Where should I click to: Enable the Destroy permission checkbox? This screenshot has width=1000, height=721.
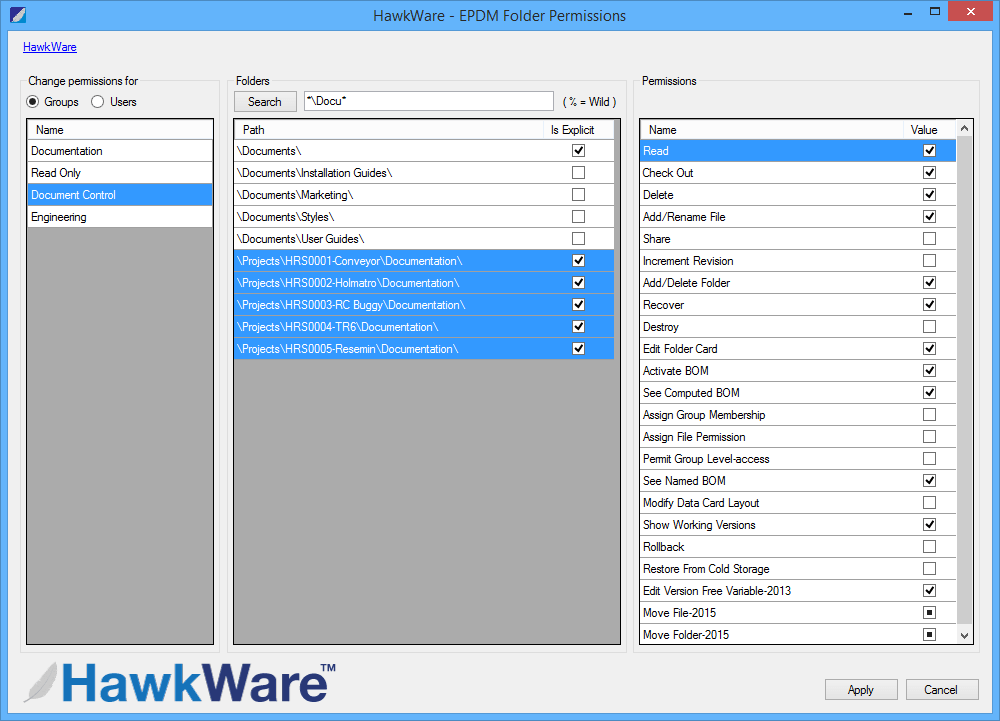929,326
